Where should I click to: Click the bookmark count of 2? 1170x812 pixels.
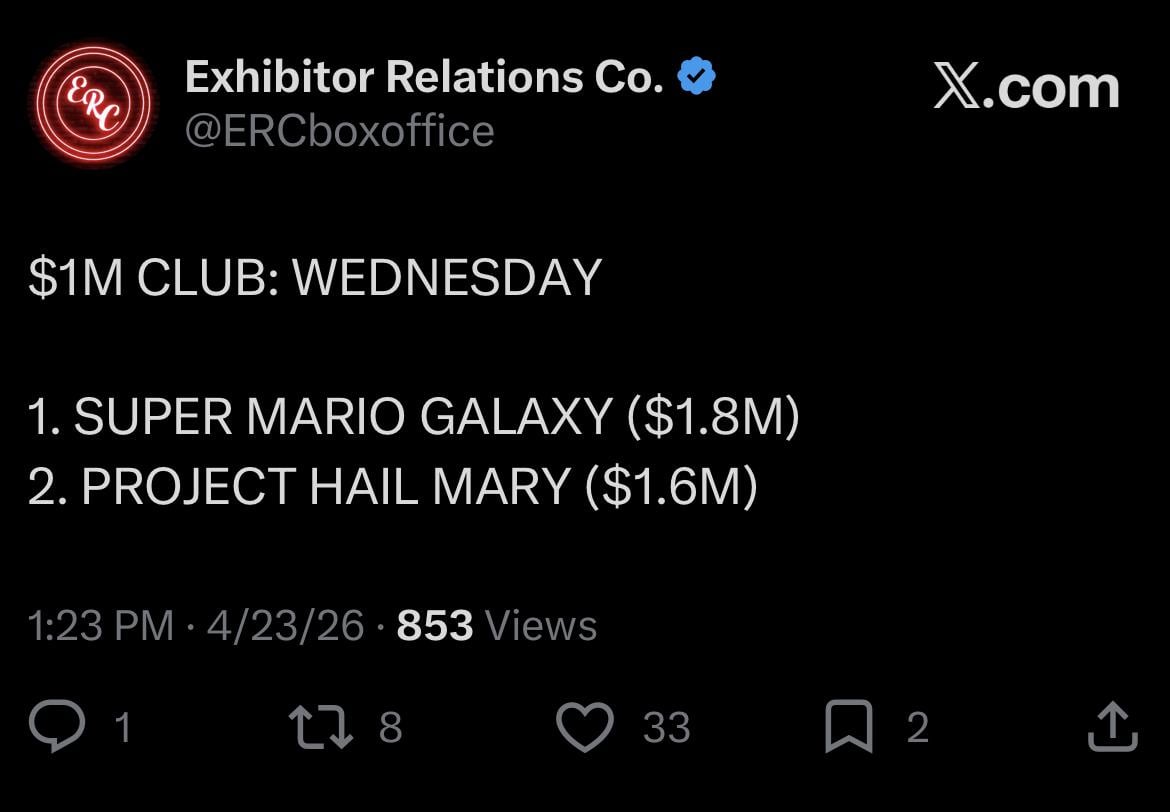[917, 728]
